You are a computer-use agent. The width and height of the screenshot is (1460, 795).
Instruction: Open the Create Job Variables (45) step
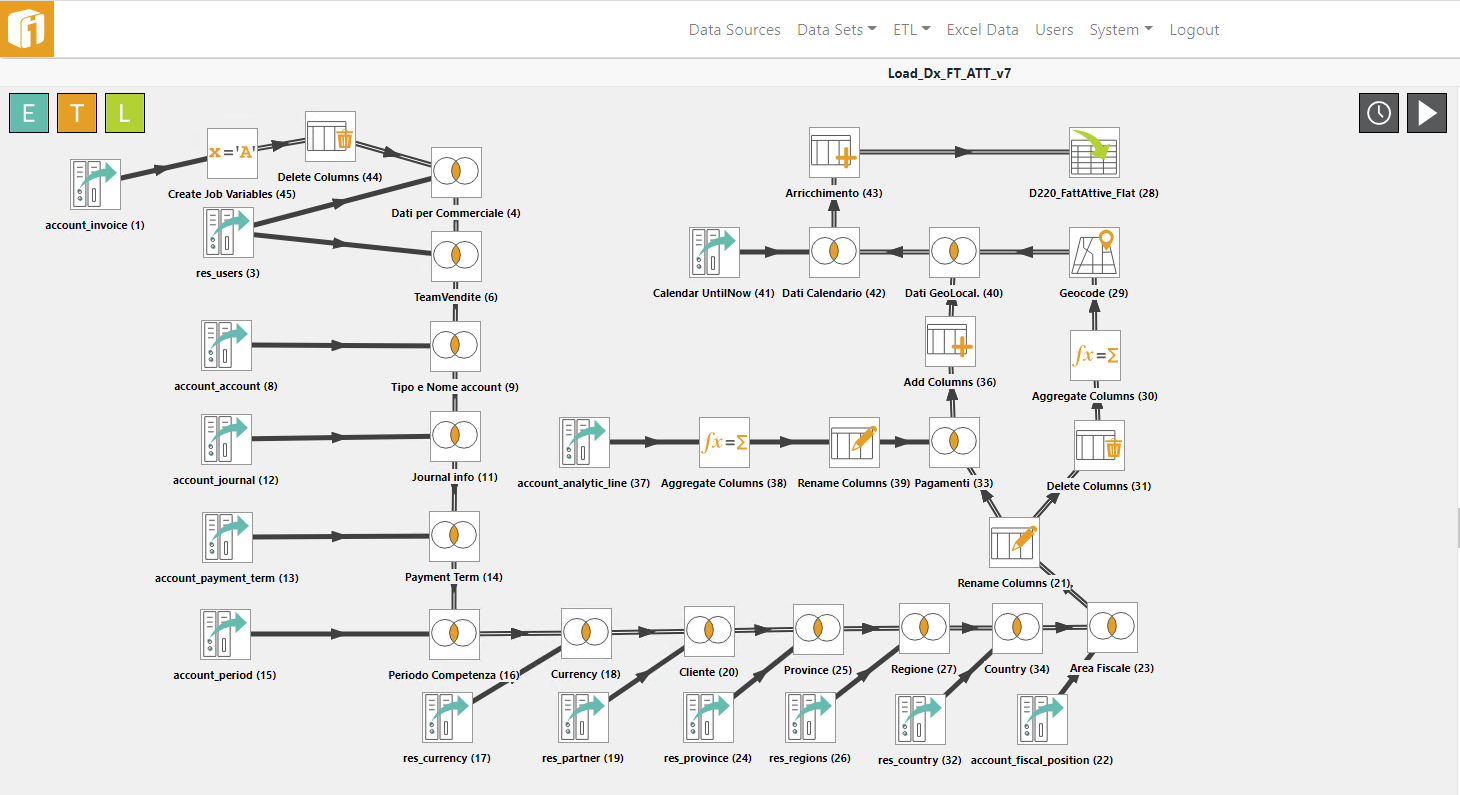[232, 152]
